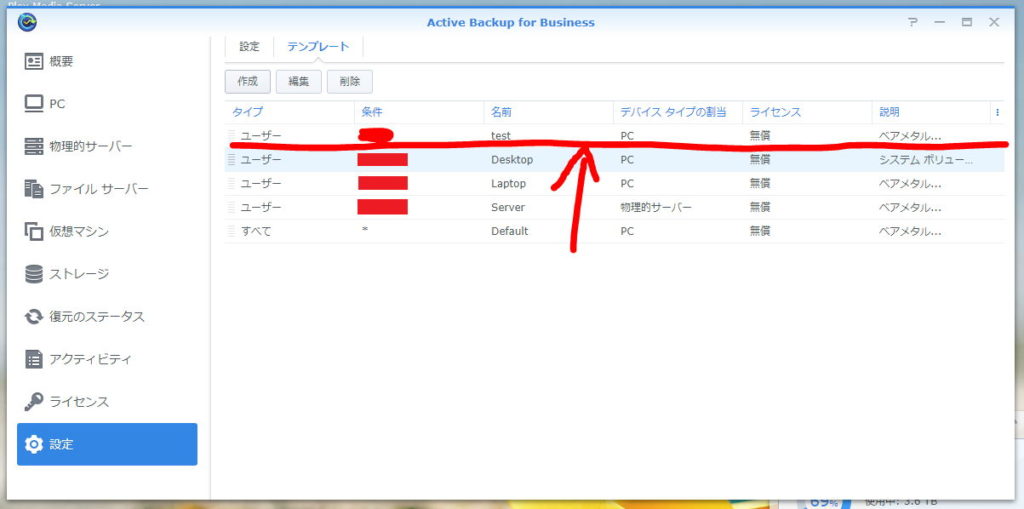The image size is (1024, 509).
Task: Open the 概要 overview icon in sidebar
Action: 33,61
